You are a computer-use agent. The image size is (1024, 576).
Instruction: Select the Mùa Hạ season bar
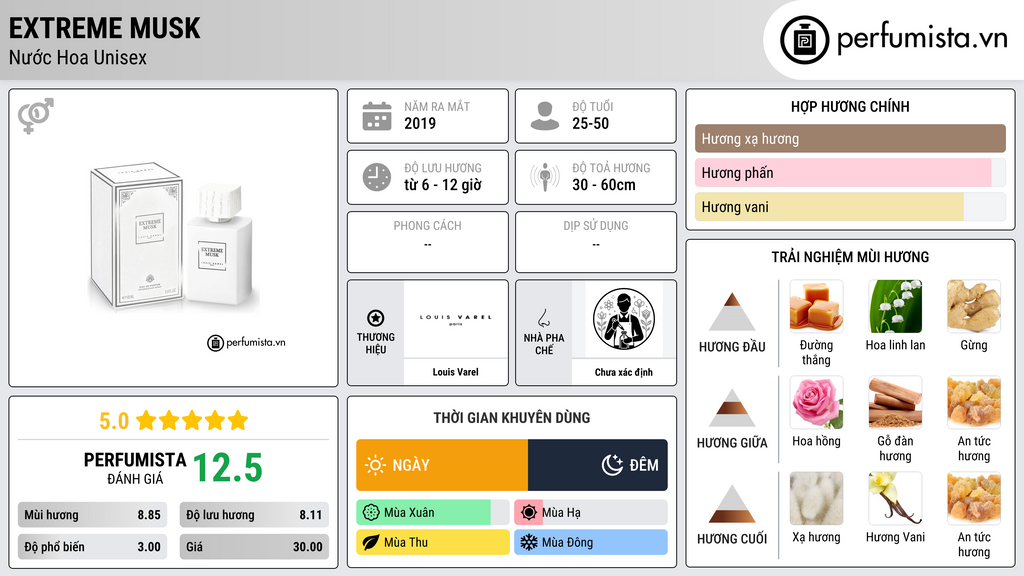(x=591, y=513)
